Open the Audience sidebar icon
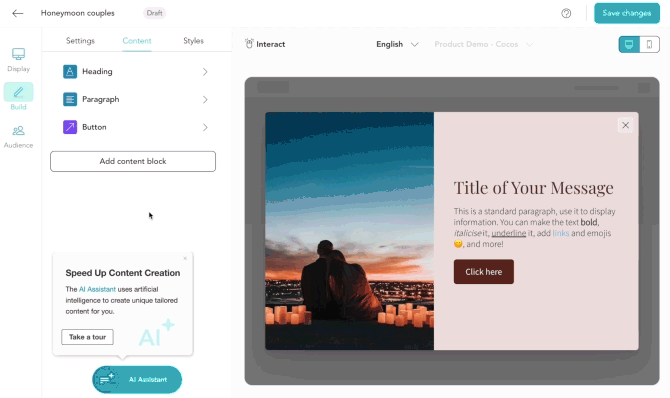 pyautogui.click(x=18, y=131)
